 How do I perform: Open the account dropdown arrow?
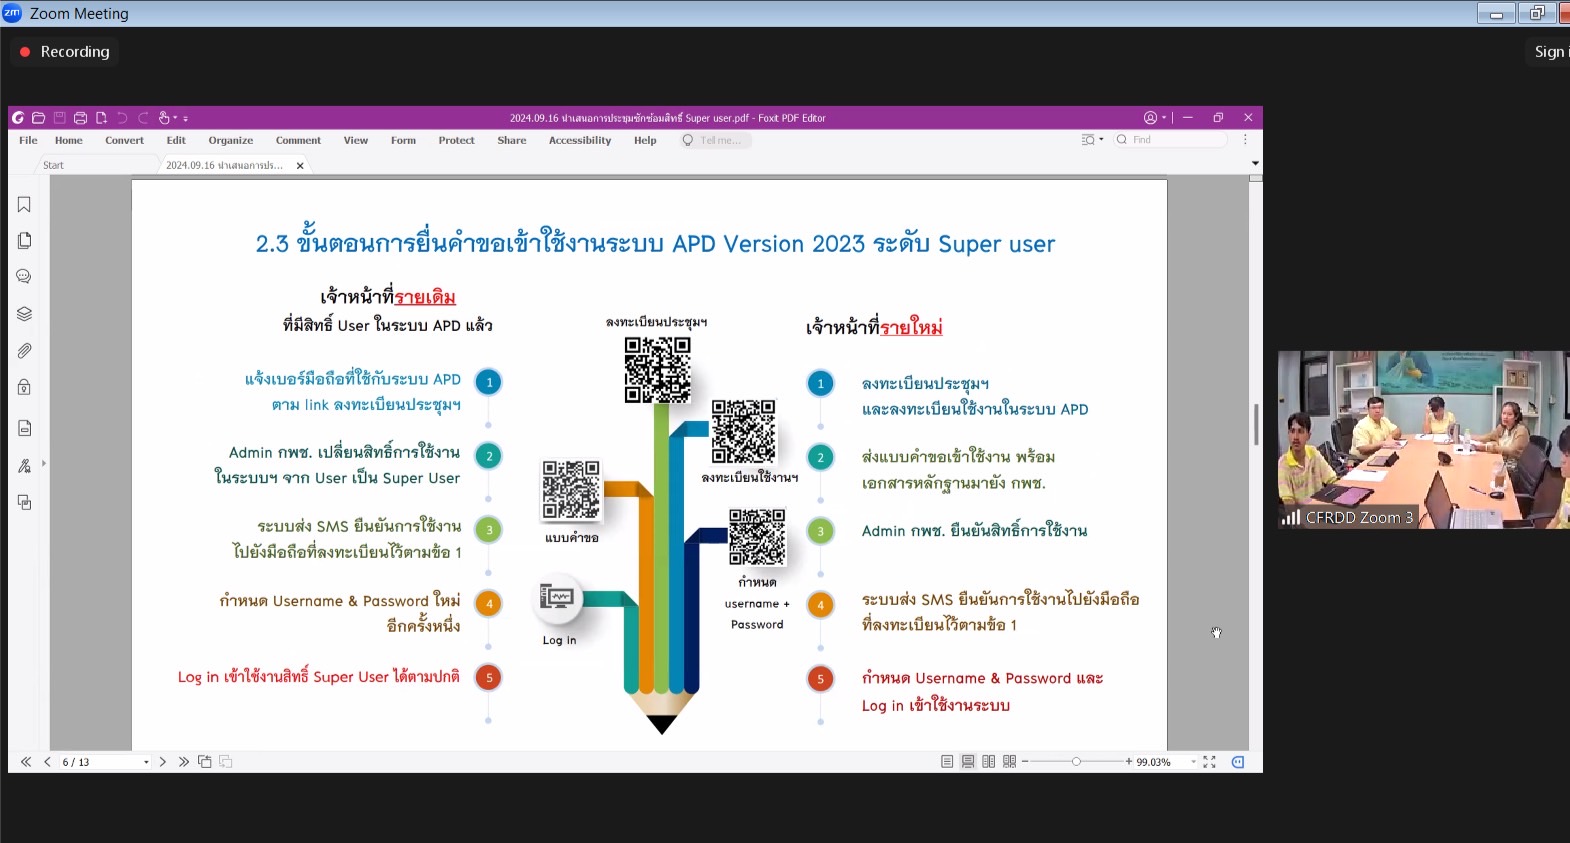click(x=1164, y=118)
